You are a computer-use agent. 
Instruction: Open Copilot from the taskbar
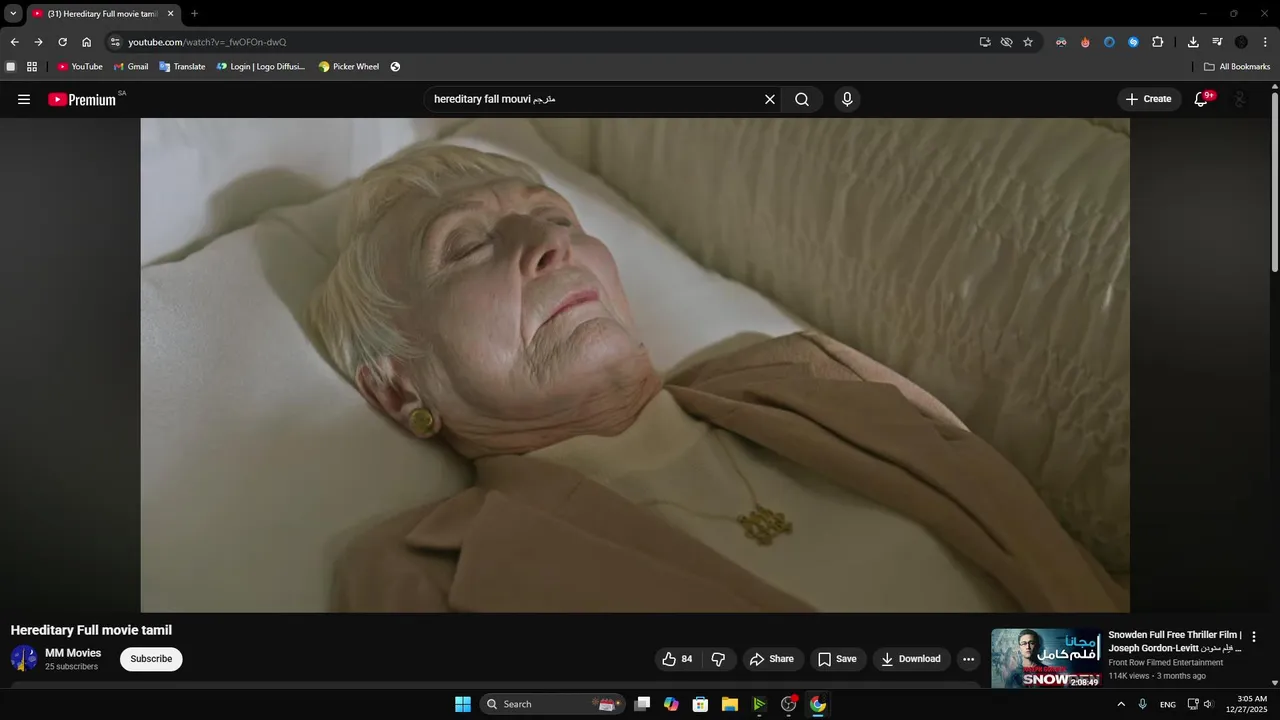pyautogui.click(x=671, y=704)
